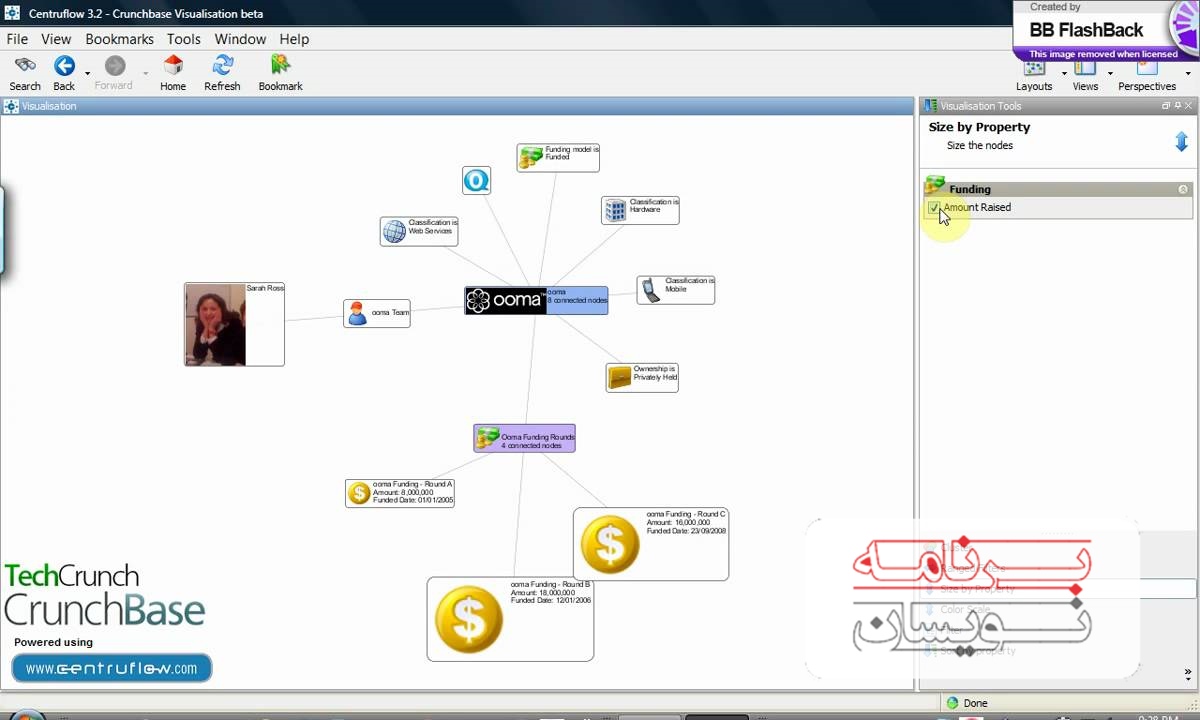Select the Classification is Hardware node
The height and width of the screenshot is (720, 1200).
640,210
